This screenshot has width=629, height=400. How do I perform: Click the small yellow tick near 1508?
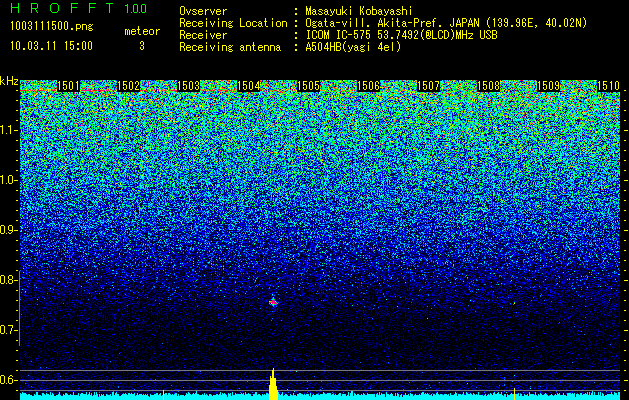point(514,394)
